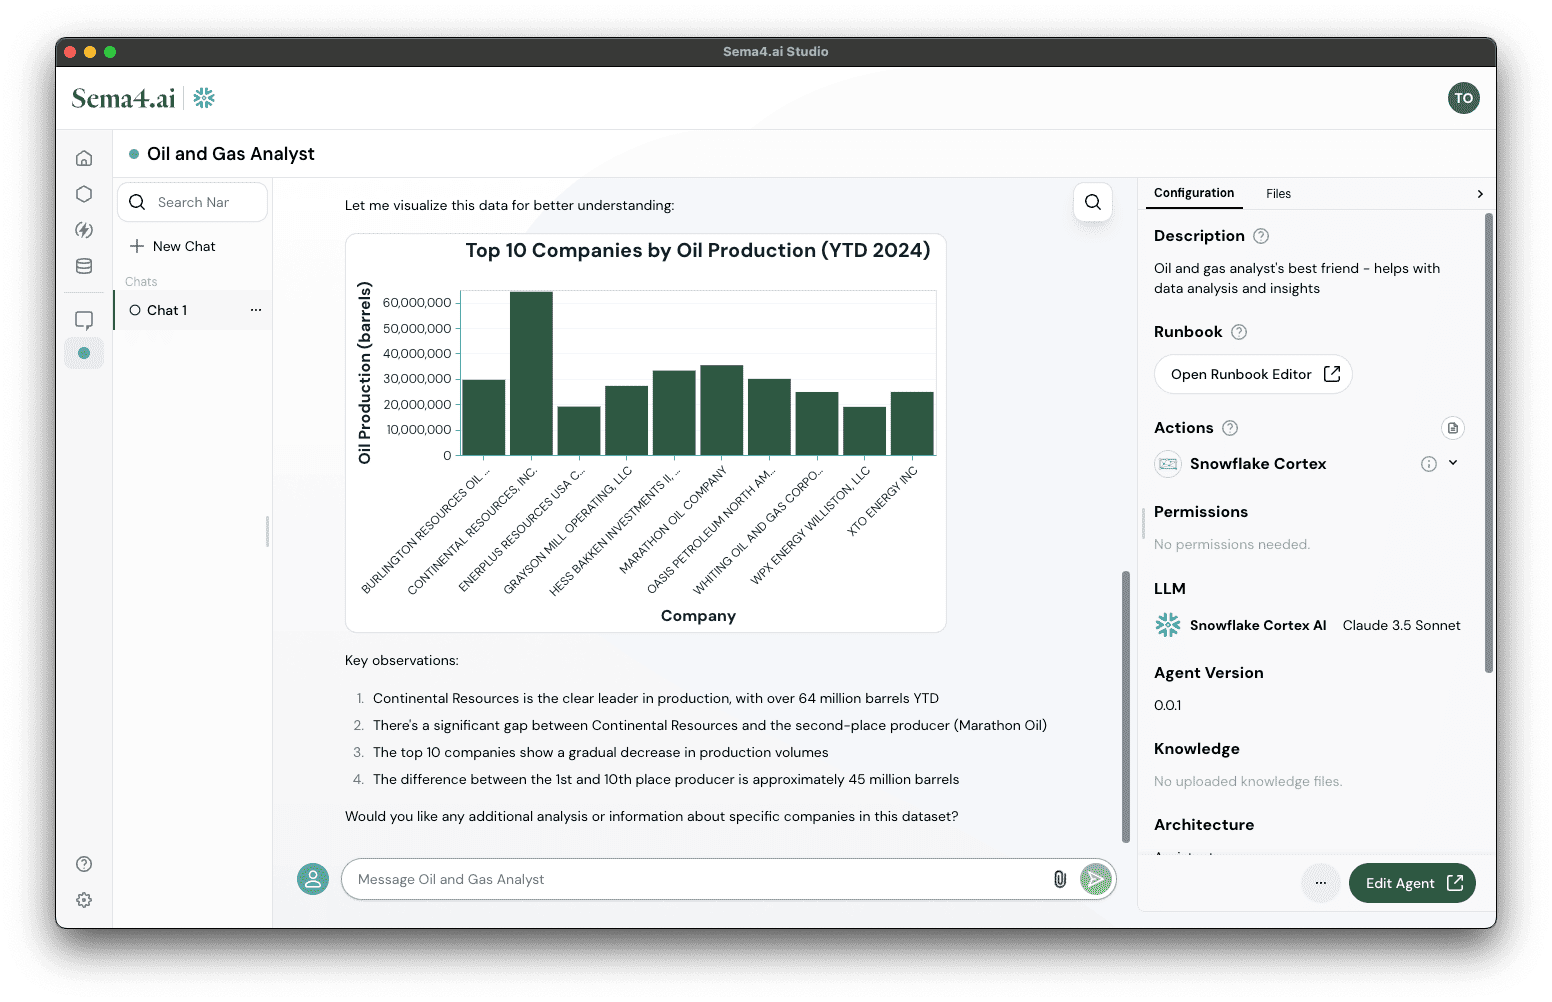Click the Snowflake Cortex info icon
Image resolution: width=1552 pixels, height=1002 pixels.
click(1429, 464)
